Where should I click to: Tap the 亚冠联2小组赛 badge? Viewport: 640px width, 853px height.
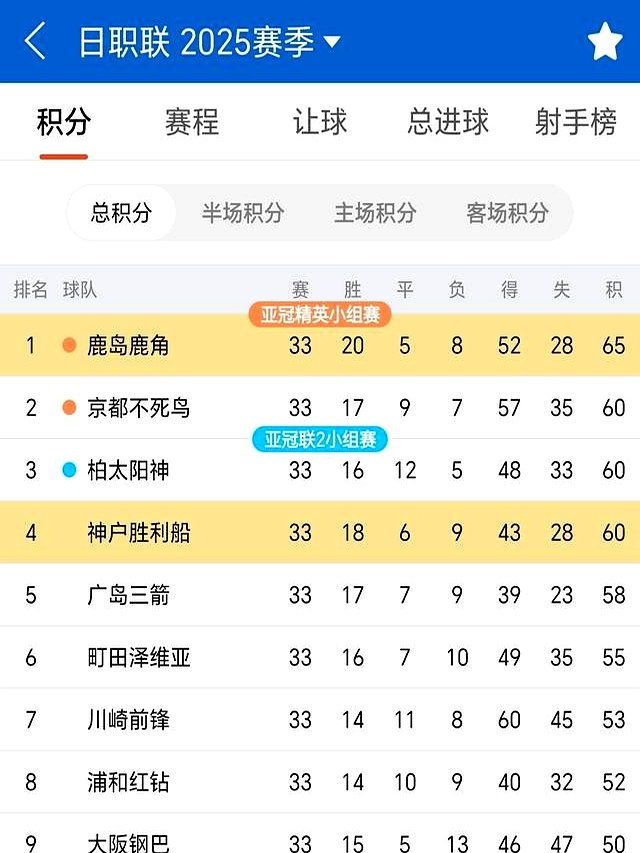[x=320, y=439]
